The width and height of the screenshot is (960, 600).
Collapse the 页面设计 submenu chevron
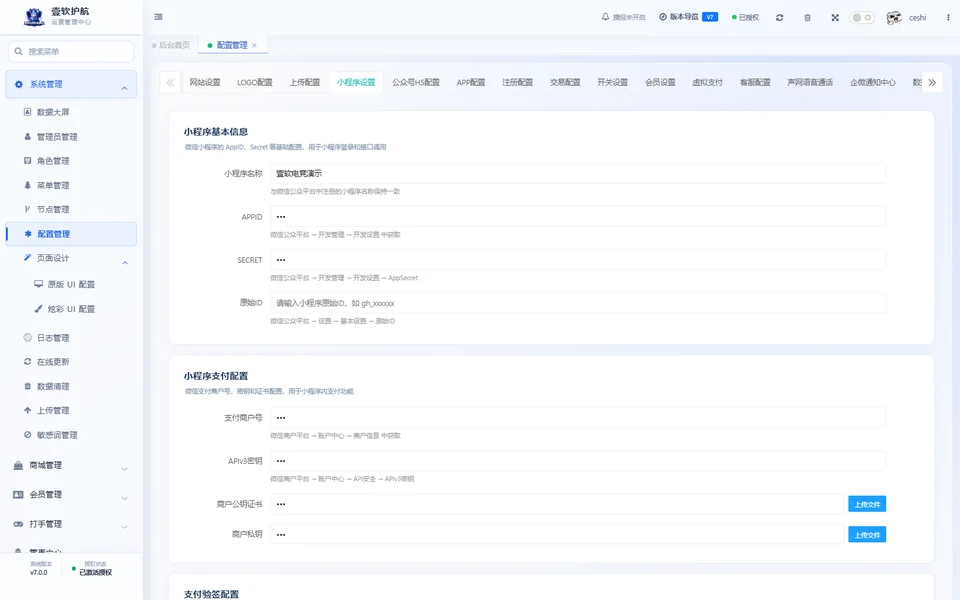click(125, 263)
